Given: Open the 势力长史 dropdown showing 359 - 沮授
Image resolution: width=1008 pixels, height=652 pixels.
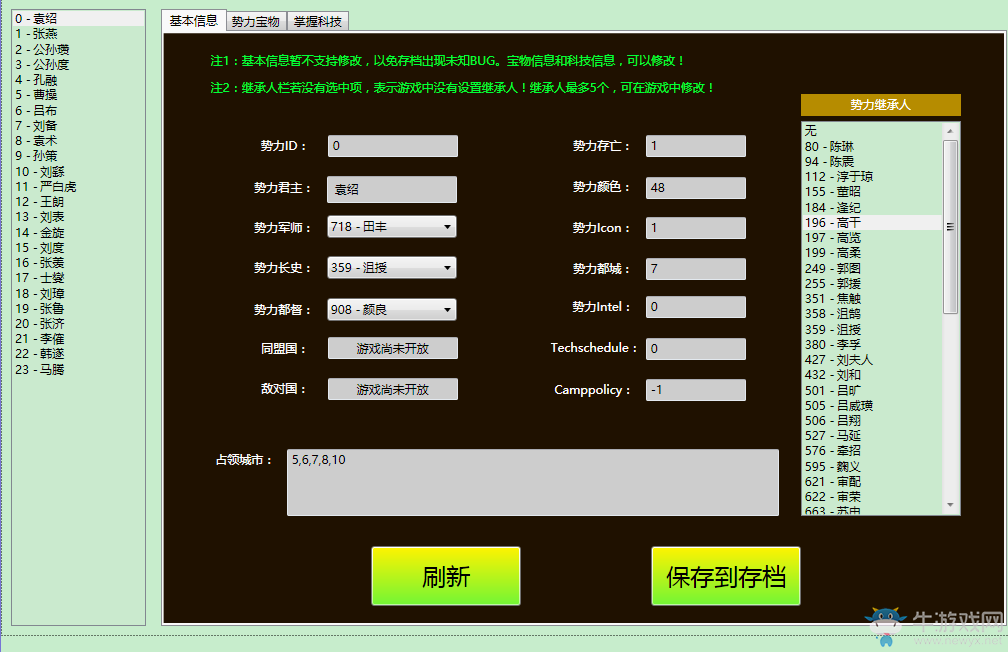Looking at the screenshot, I should (392, 267).
